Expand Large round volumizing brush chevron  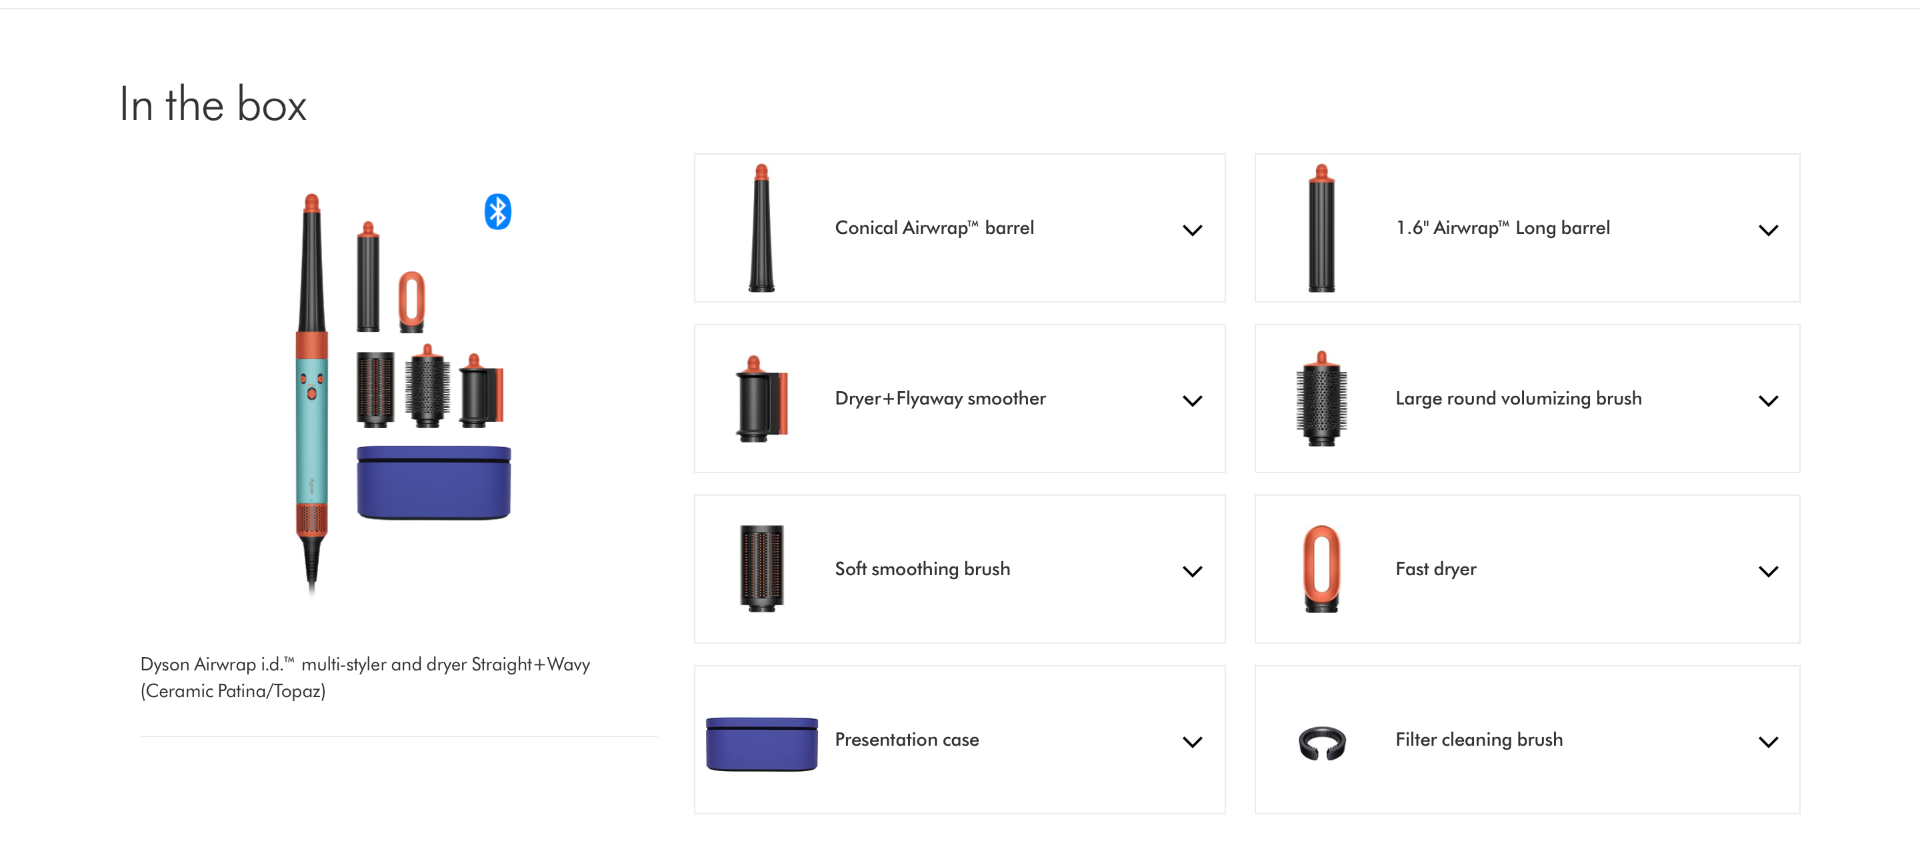tap(1768, 401)
